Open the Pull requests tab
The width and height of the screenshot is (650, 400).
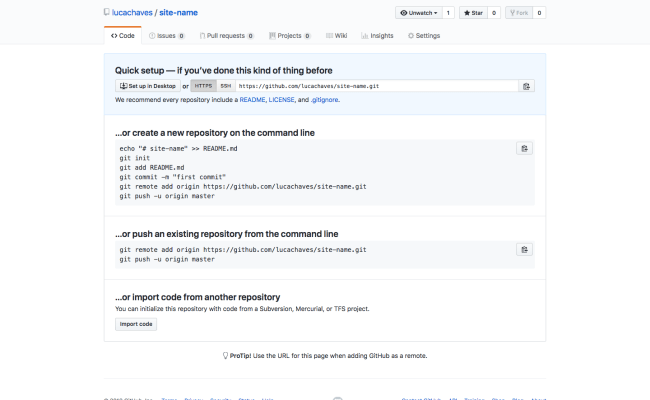pyautogui.click(x=226, y=36)
